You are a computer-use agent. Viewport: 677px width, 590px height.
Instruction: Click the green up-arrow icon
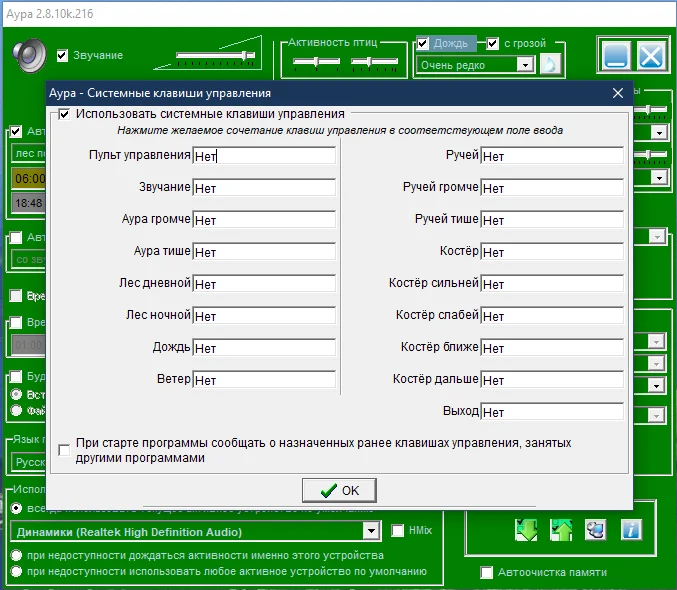561,530
